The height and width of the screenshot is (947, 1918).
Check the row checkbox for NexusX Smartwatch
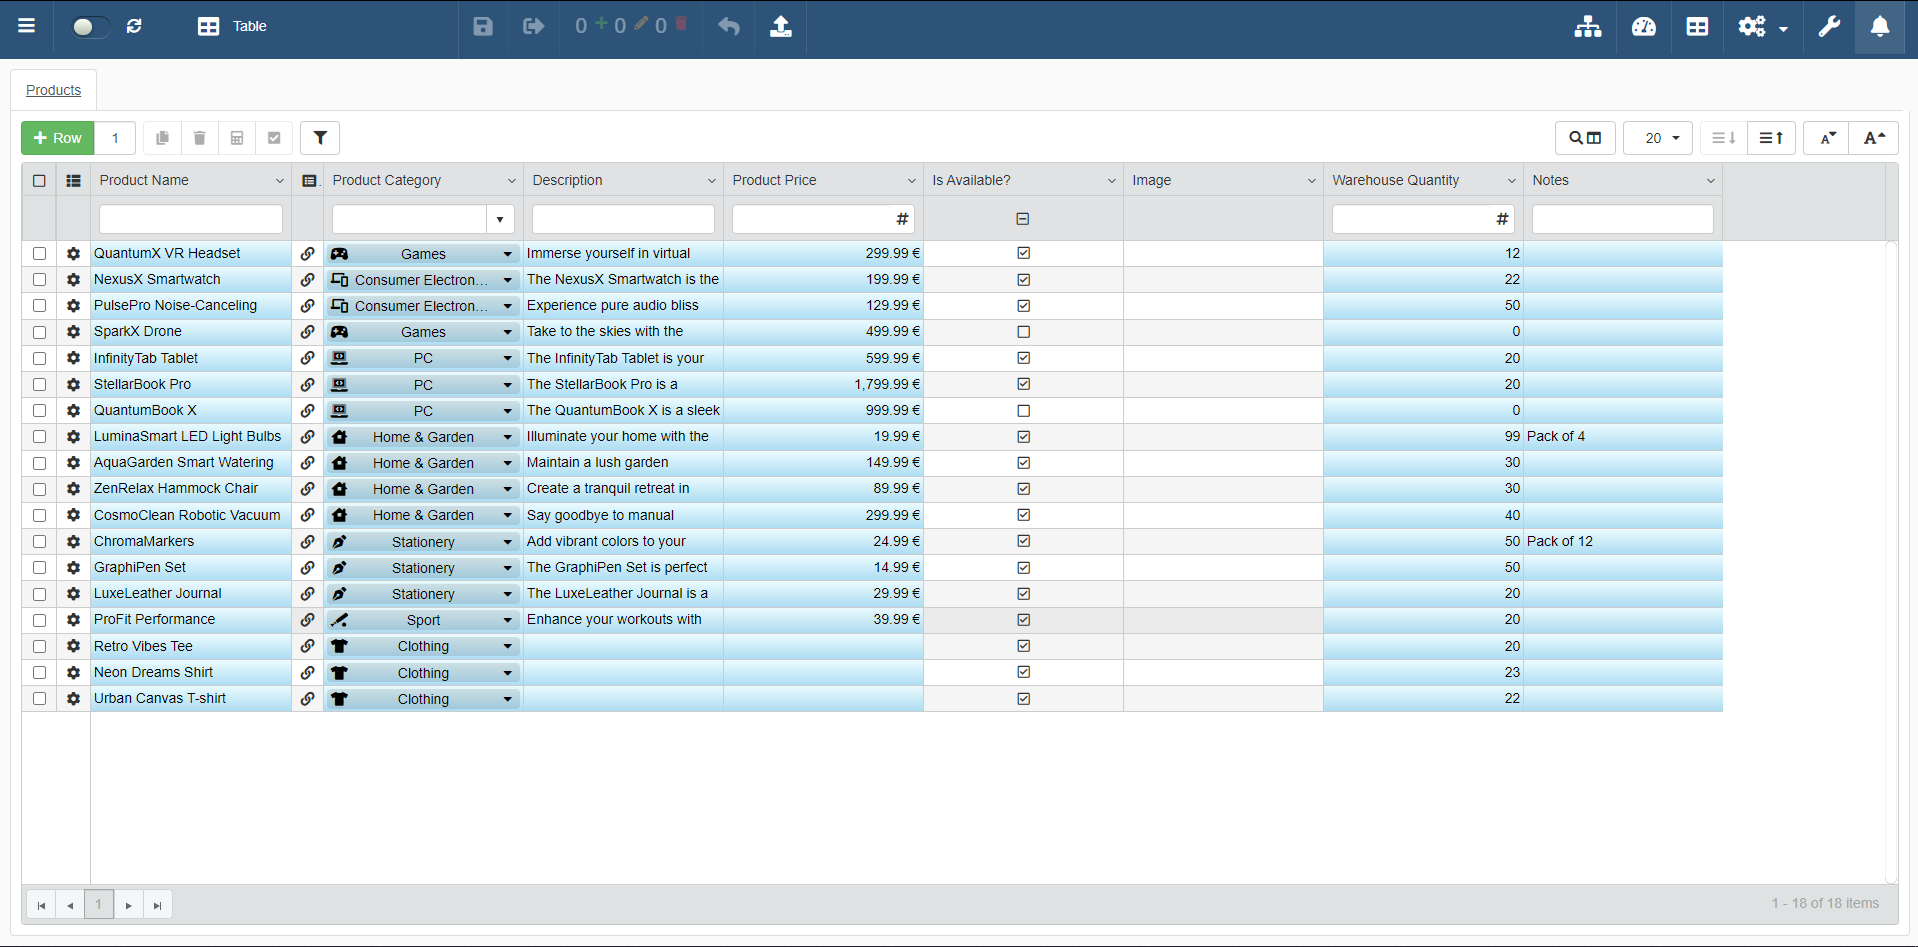click(x=40, y=280)
